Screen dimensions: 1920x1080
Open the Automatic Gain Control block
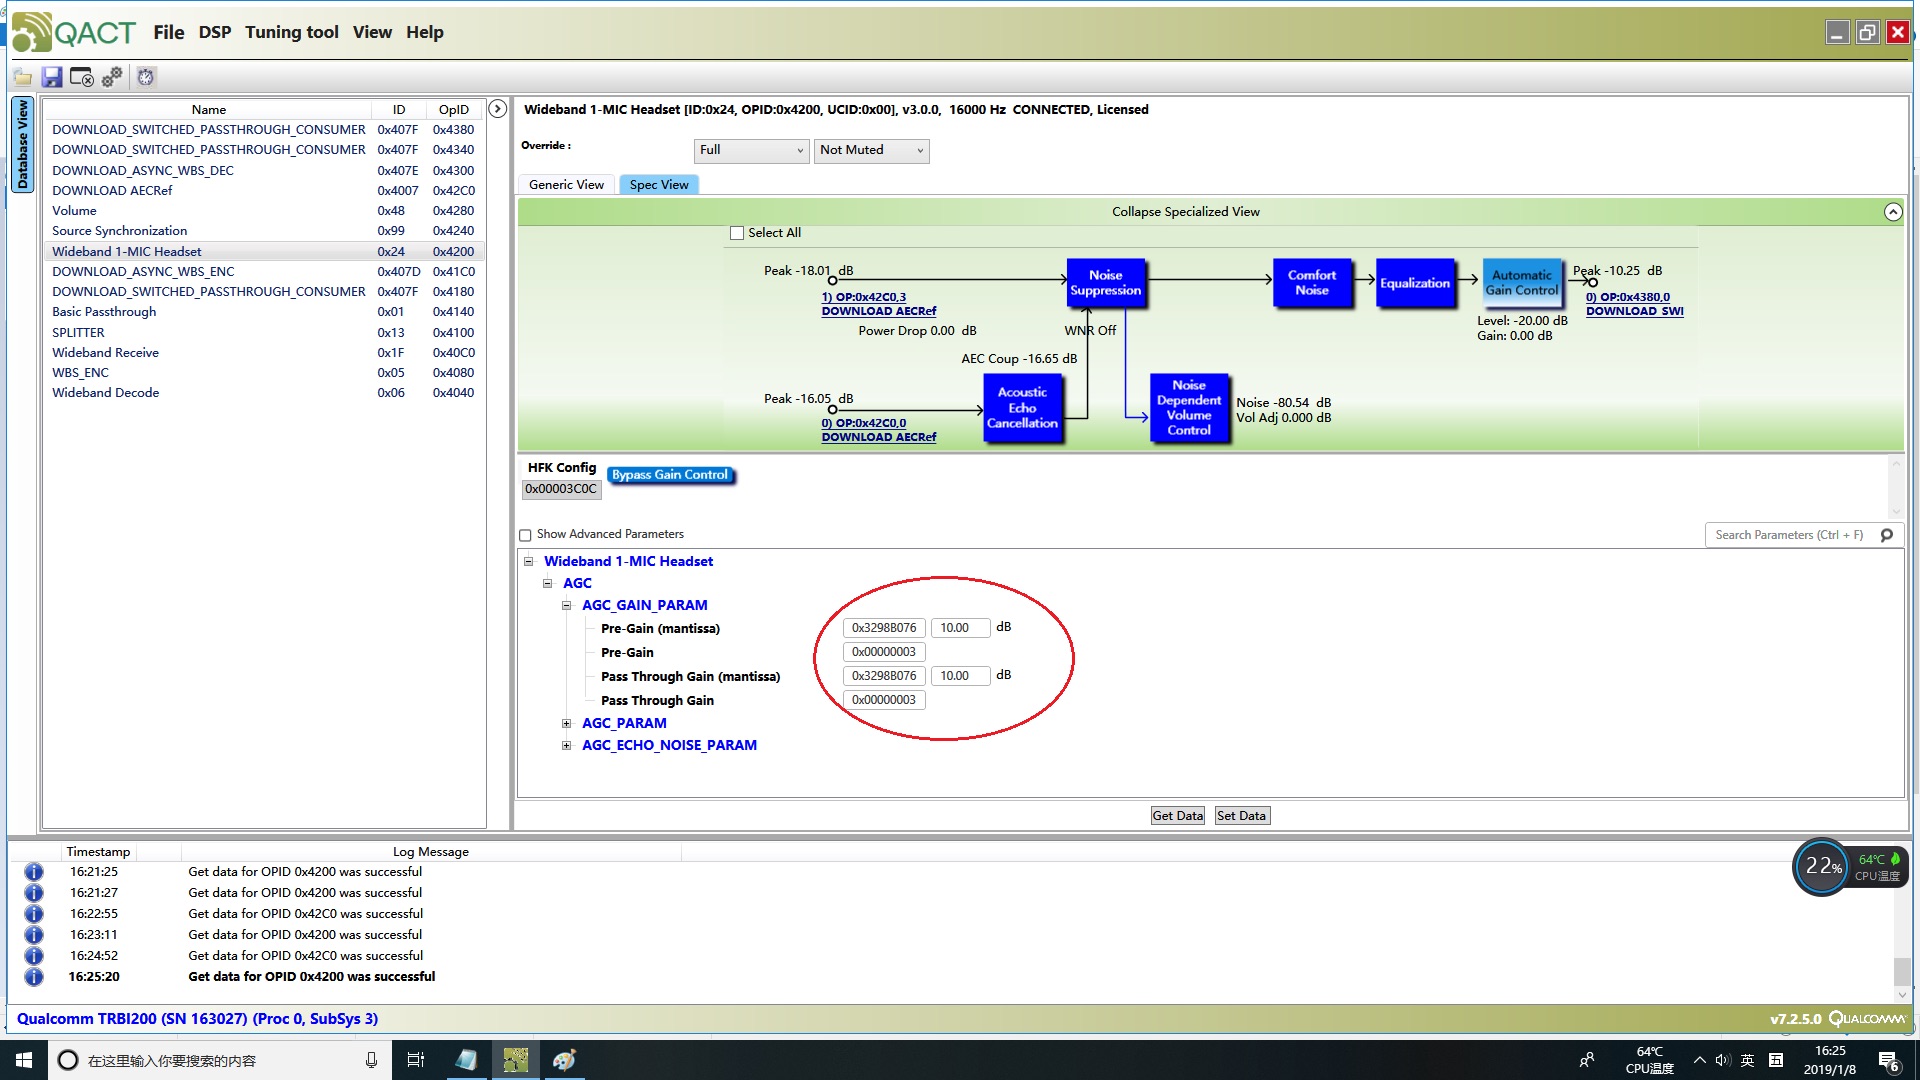[x=1521, y=283]
